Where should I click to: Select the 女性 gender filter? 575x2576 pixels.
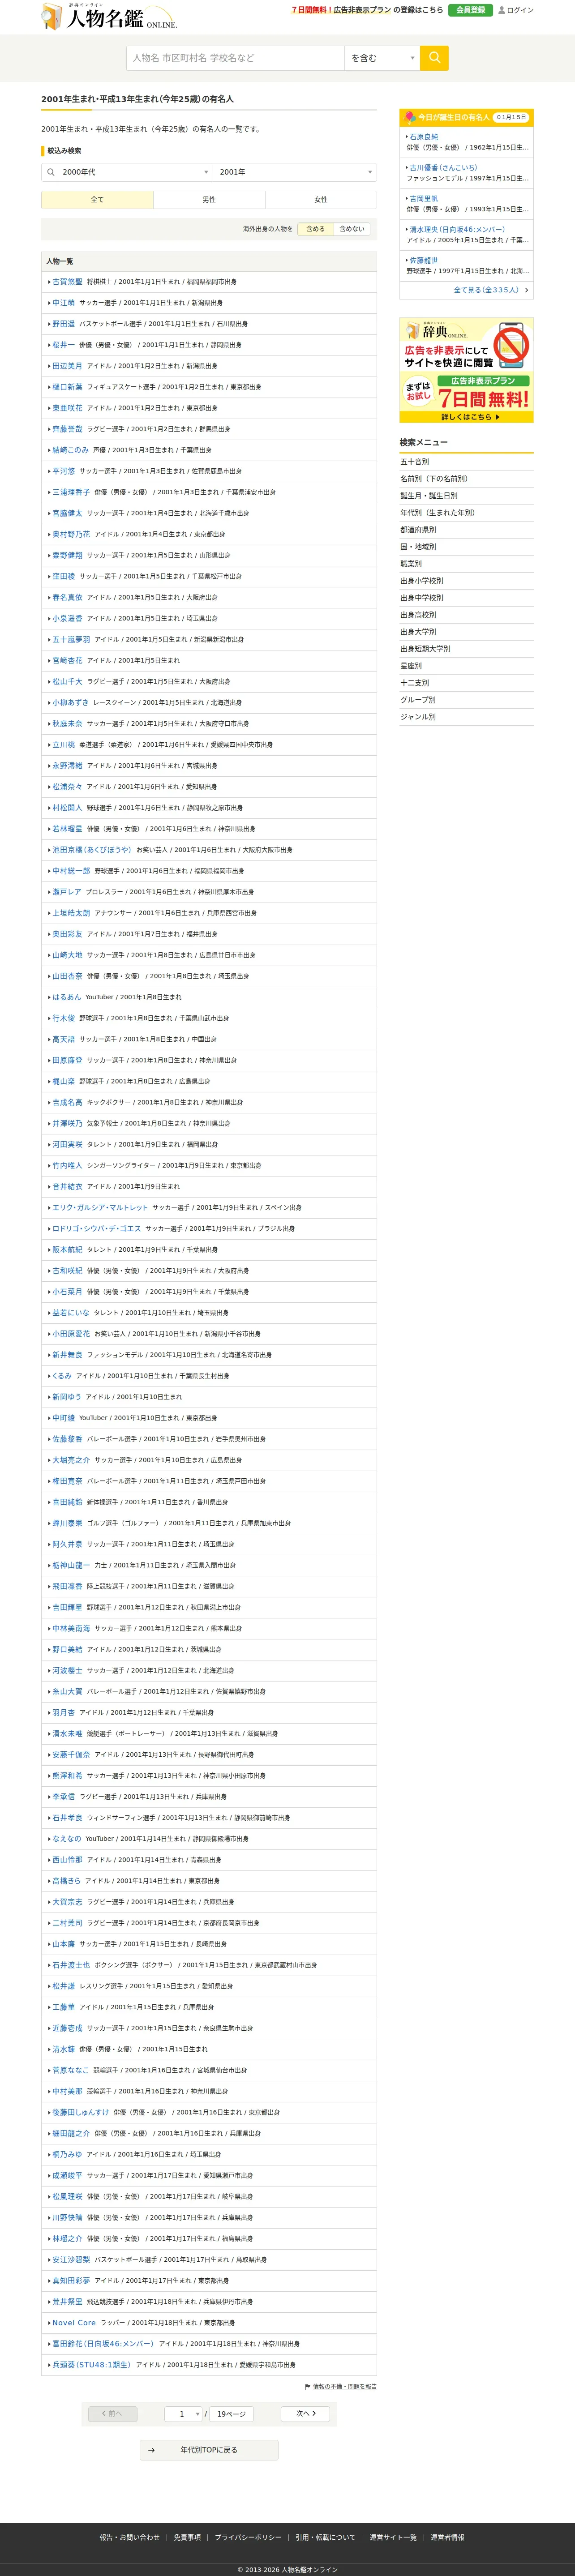(x=321, y=200)
